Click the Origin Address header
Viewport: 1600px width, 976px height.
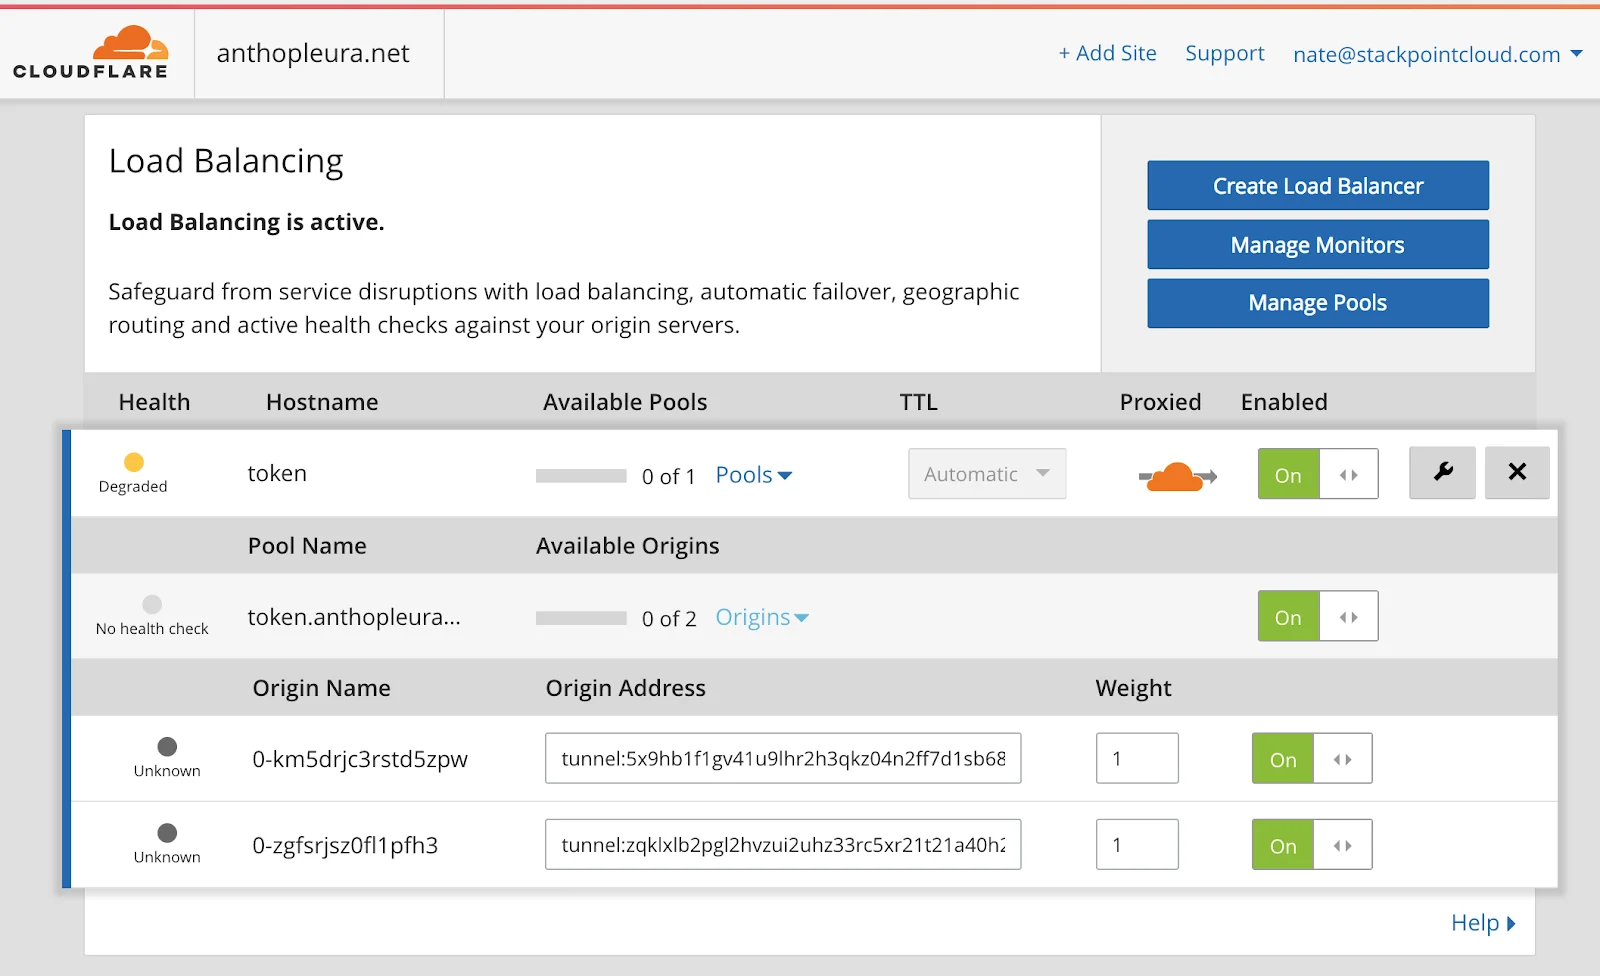coord(625,688)
